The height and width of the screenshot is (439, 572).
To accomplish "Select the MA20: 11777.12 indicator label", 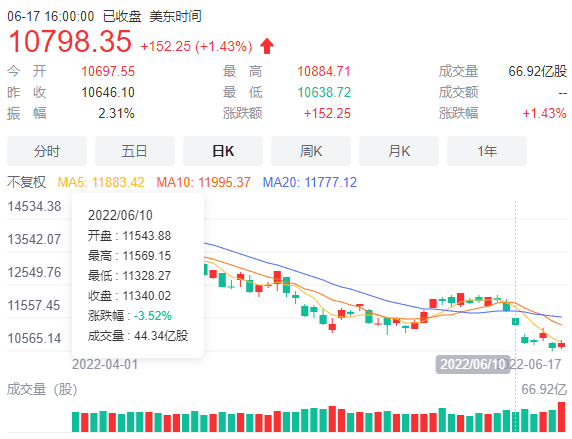I will pyautogui.click(x=310, y=182).
